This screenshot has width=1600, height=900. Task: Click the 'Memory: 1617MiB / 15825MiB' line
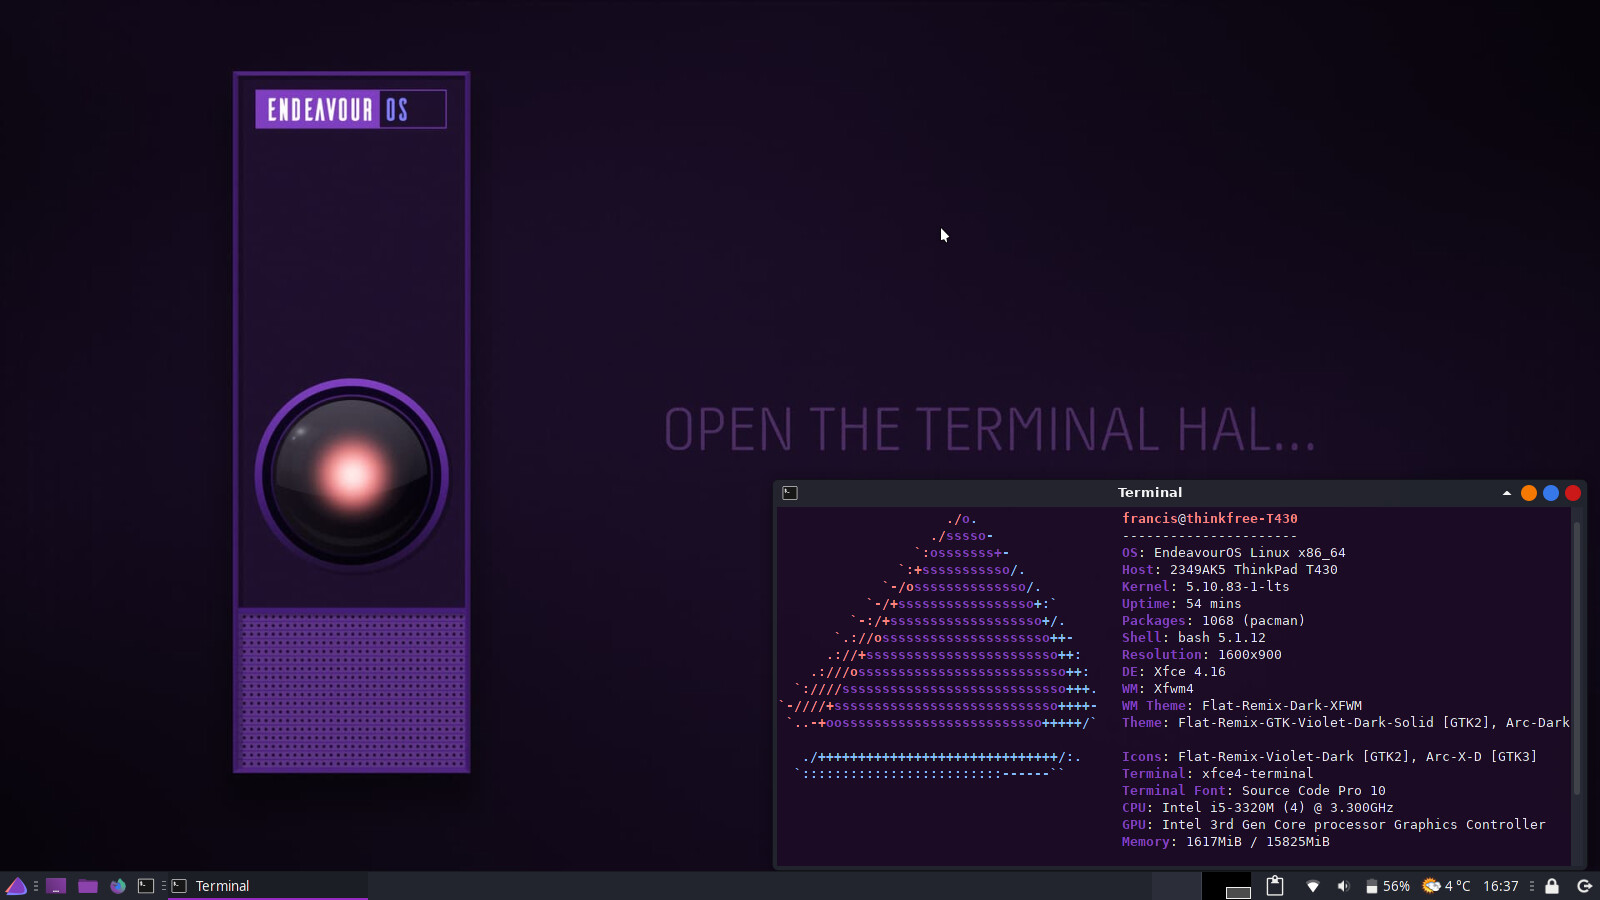(1226, 842)
